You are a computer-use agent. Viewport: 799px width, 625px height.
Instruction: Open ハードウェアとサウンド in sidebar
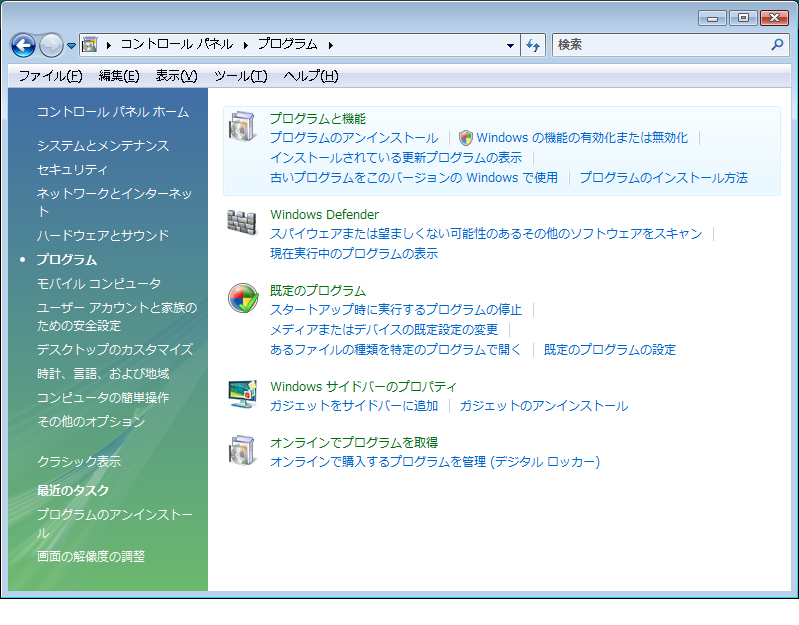(x=103, y=235)
